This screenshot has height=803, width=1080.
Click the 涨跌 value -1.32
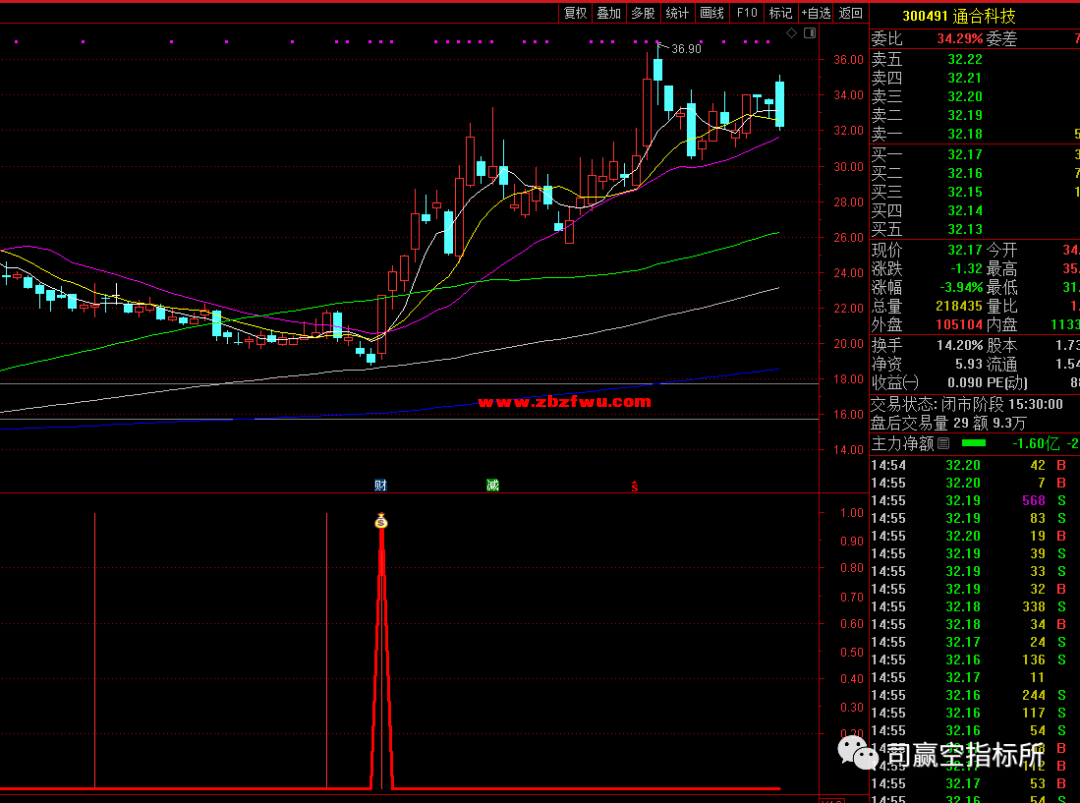[966, 269]
